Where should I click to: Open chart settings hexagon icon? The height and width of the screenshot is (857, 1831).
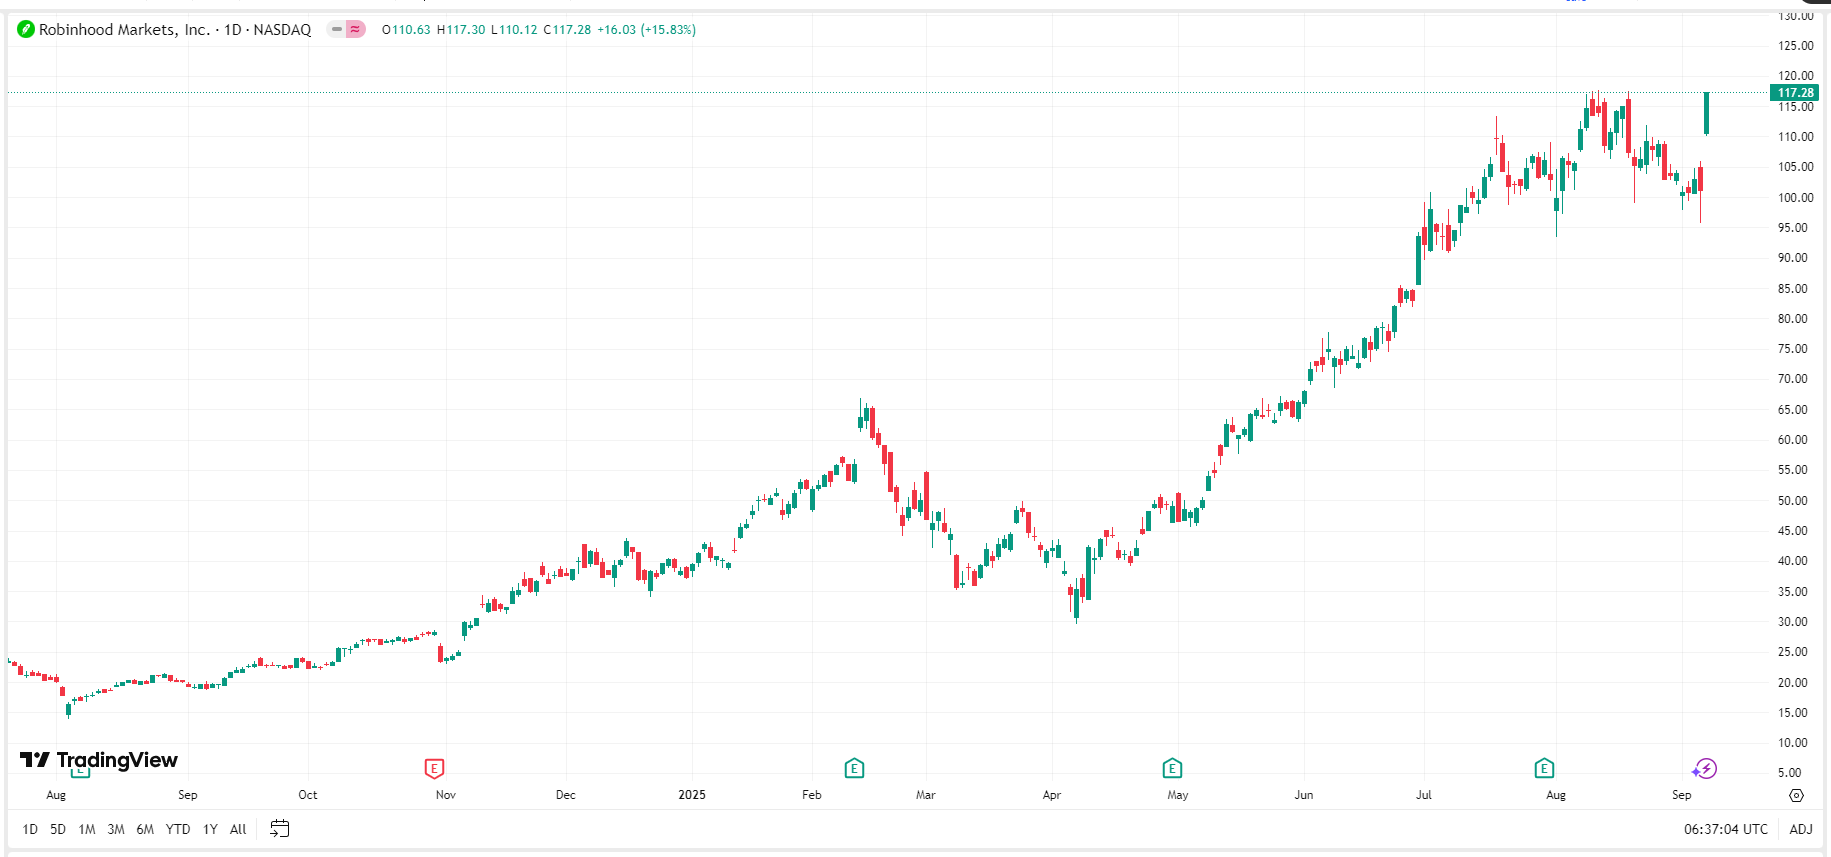[1796, 795]
